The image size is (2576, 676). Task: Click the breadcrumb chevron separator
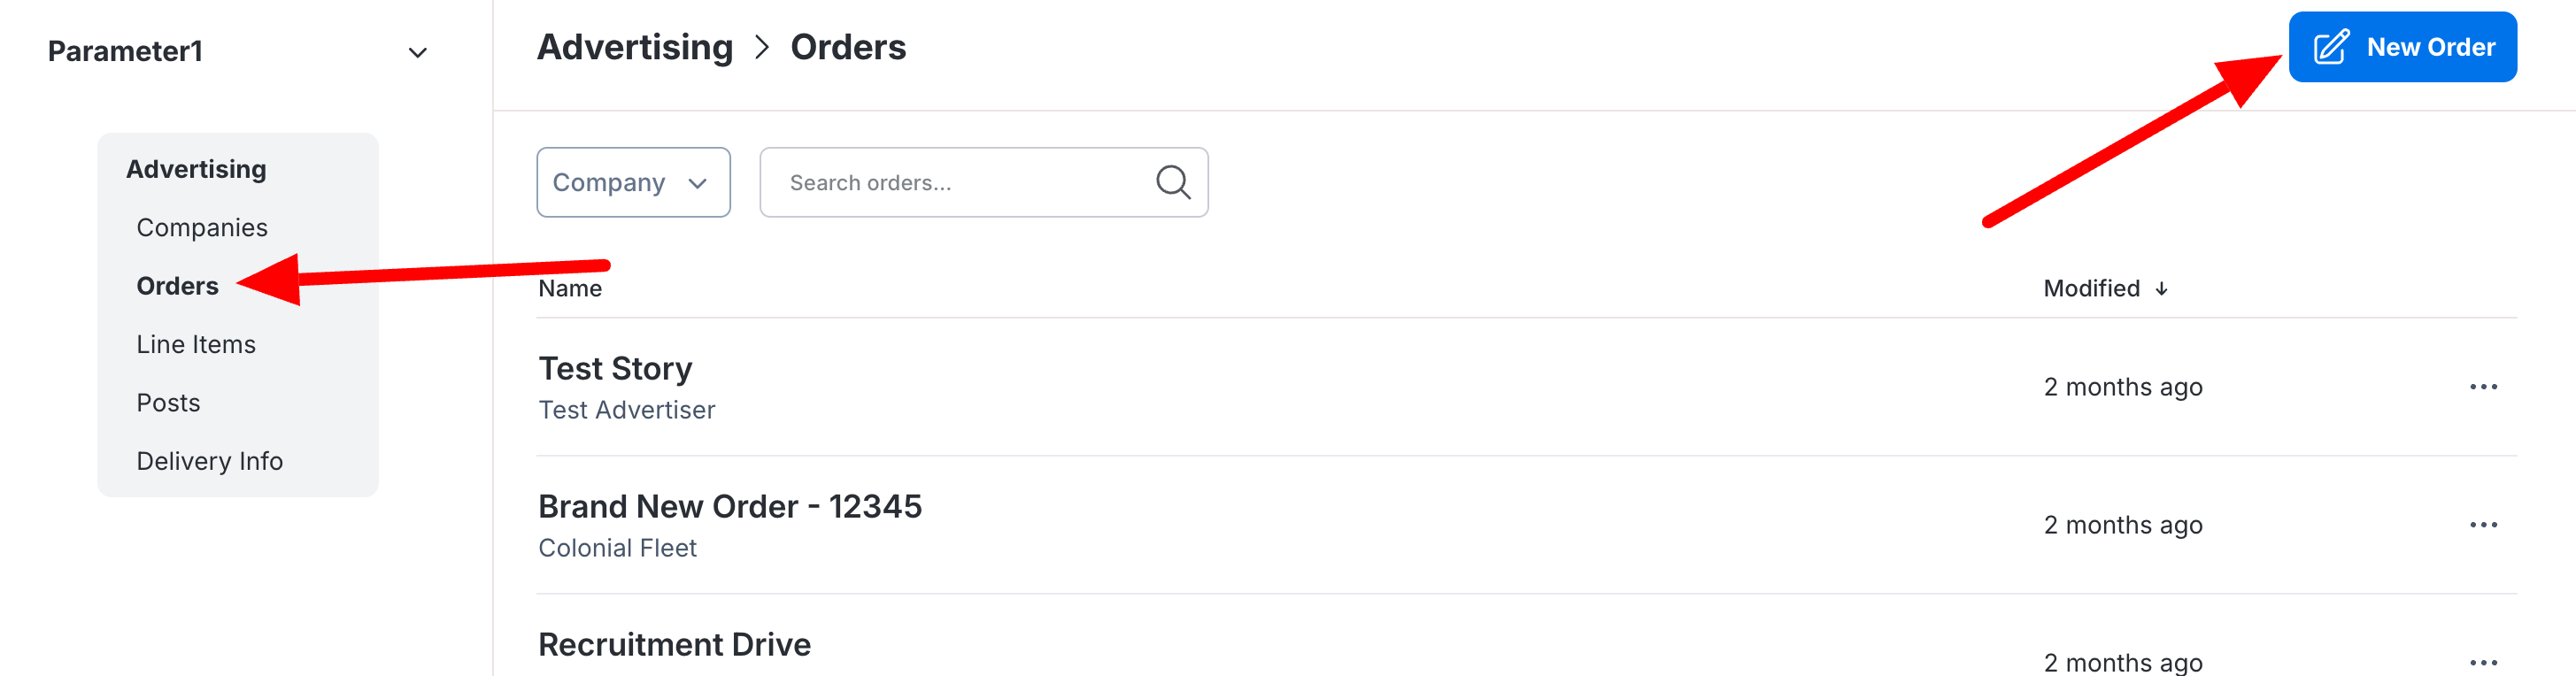[762, 47]
